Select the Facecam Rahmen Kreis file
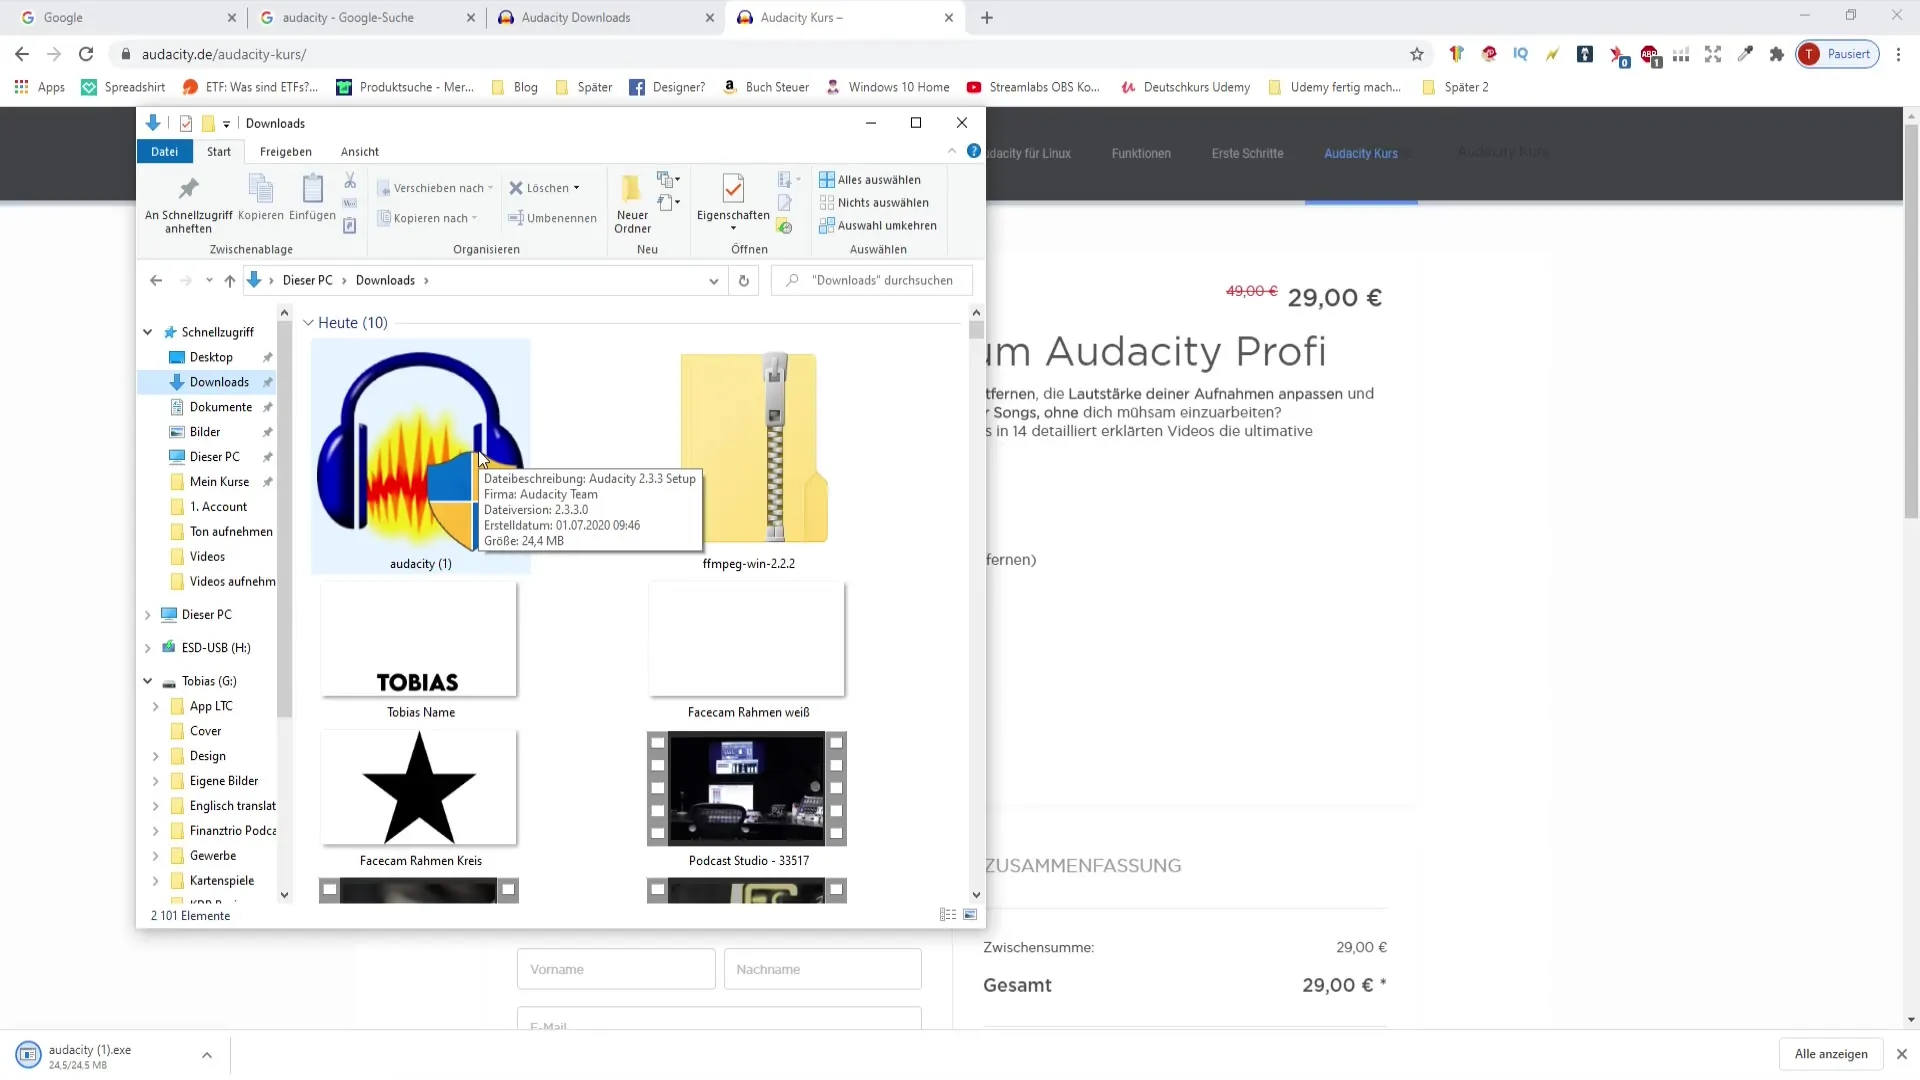This screenshot has width=1920, height=1080. (420, 798)
